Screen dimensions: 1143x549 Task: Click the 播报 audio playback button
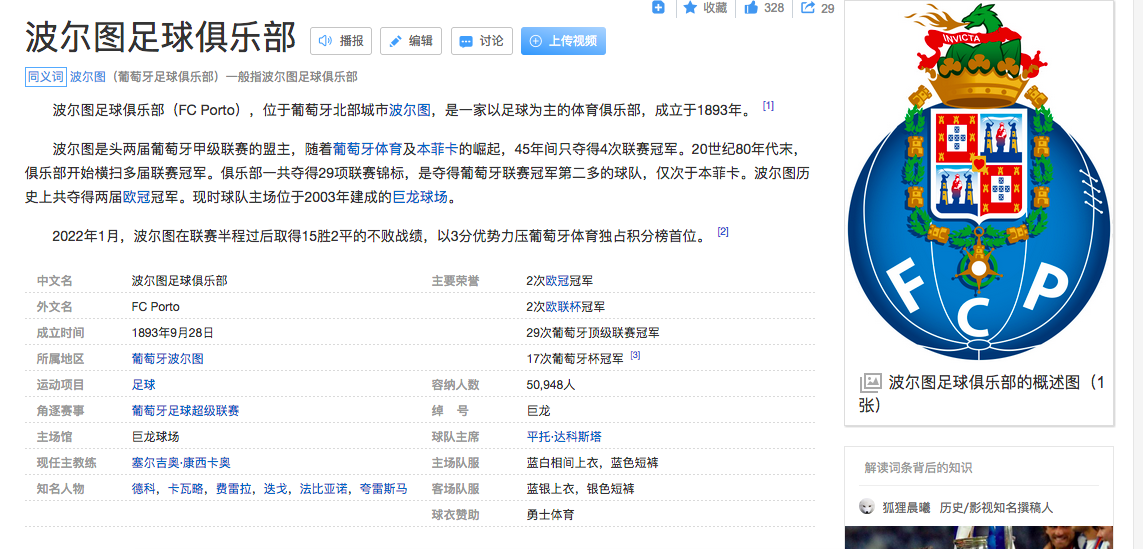[x=341, y=41]
